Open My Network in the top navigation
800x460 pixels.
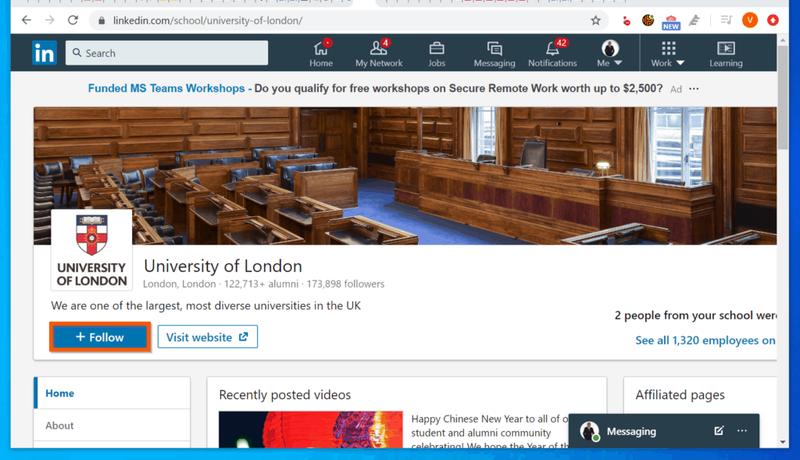(x=379, y=54)
